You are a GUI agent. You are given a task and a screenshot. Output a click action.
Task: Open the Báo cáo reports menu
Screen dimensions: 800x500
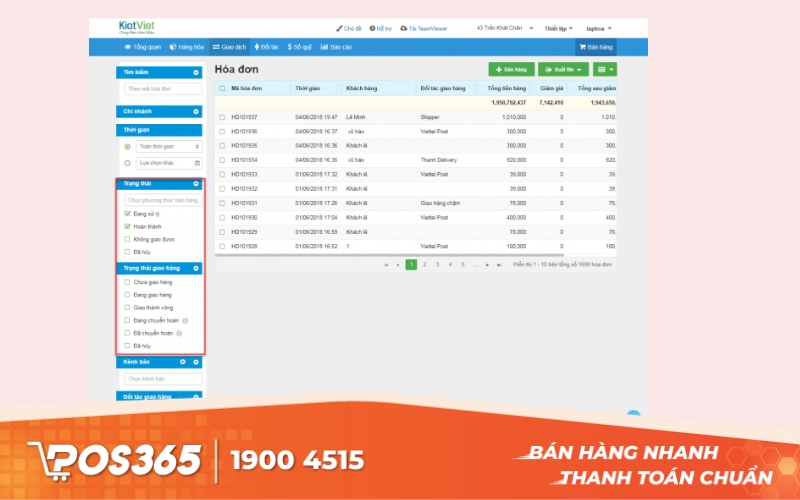336,47
